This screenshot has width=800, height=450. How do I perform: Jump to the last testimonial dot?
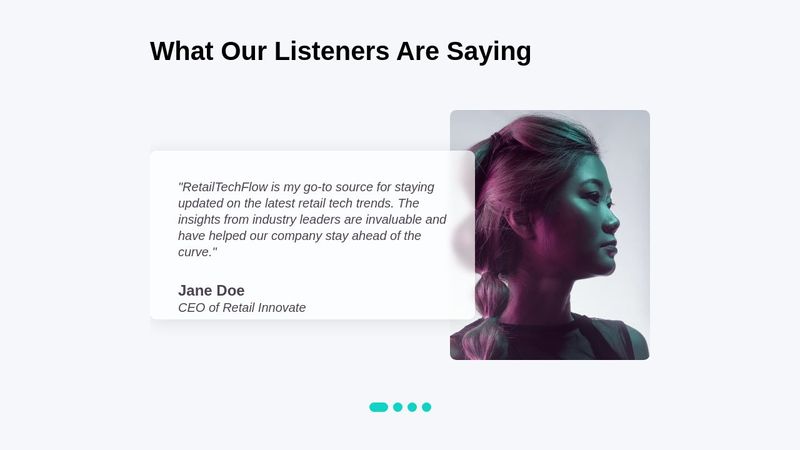(427, 407)
